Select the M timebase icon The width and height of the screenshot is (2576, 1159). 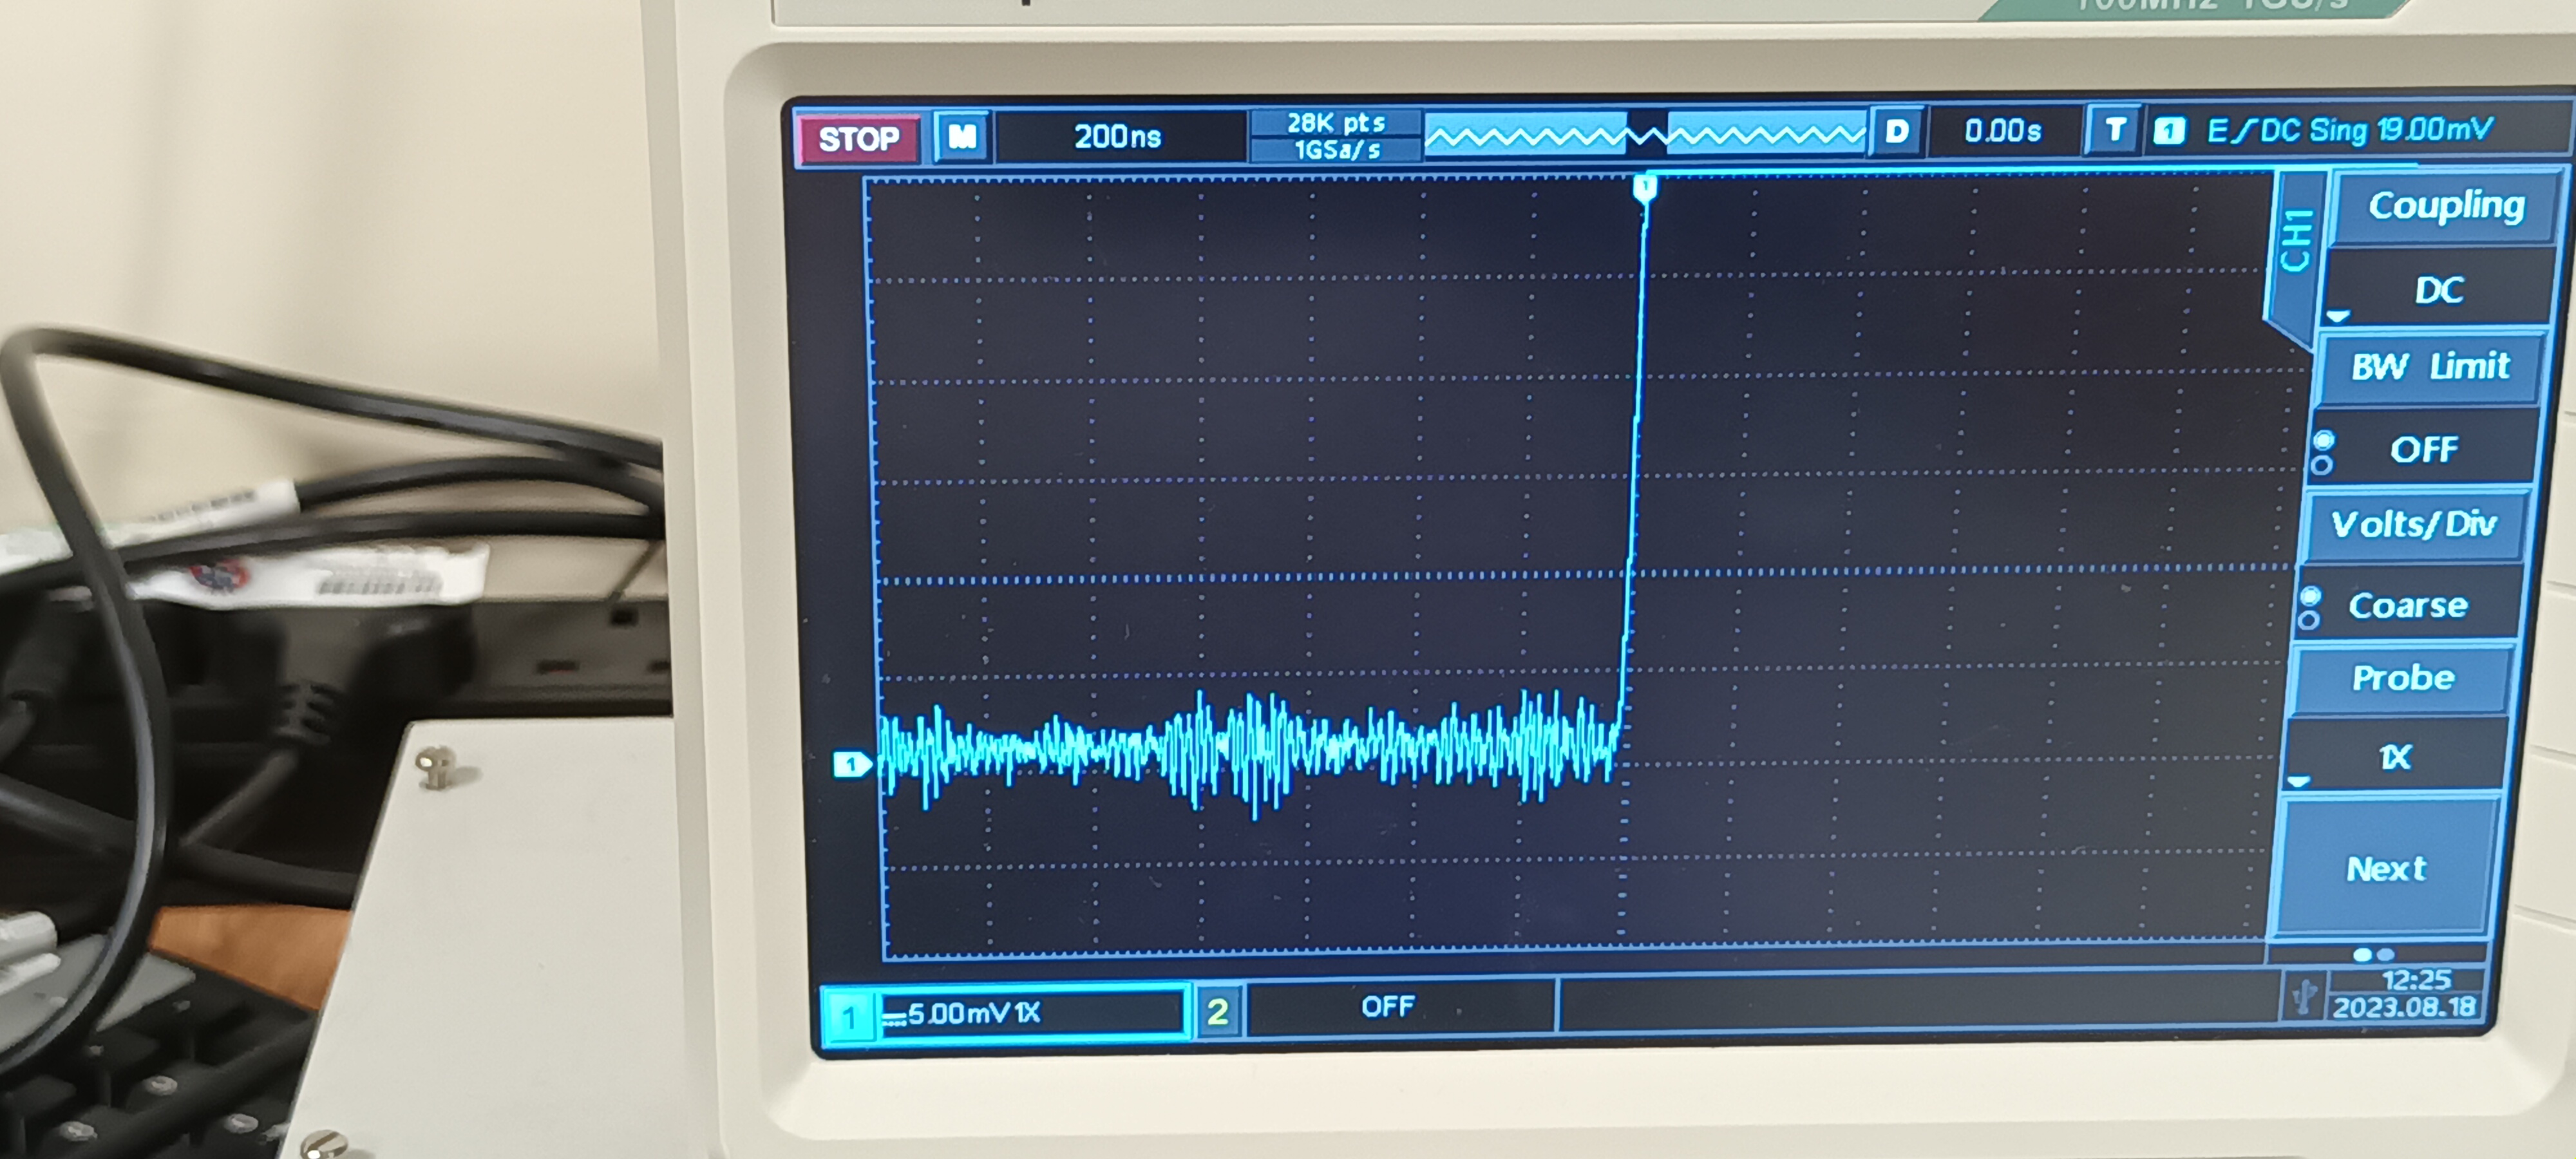point(961,136)
